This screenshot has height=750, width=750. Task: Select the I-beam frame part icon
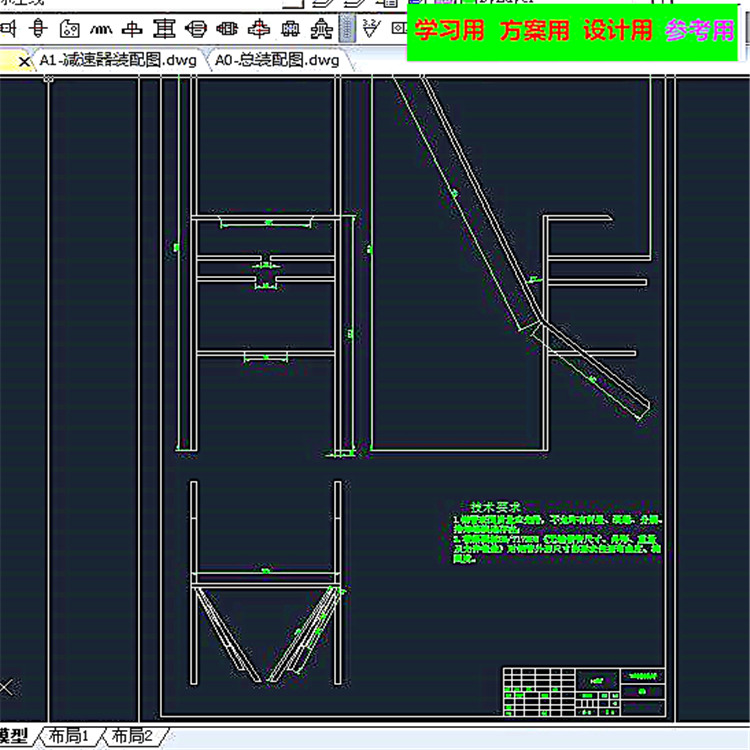click(x=164, y=29)
